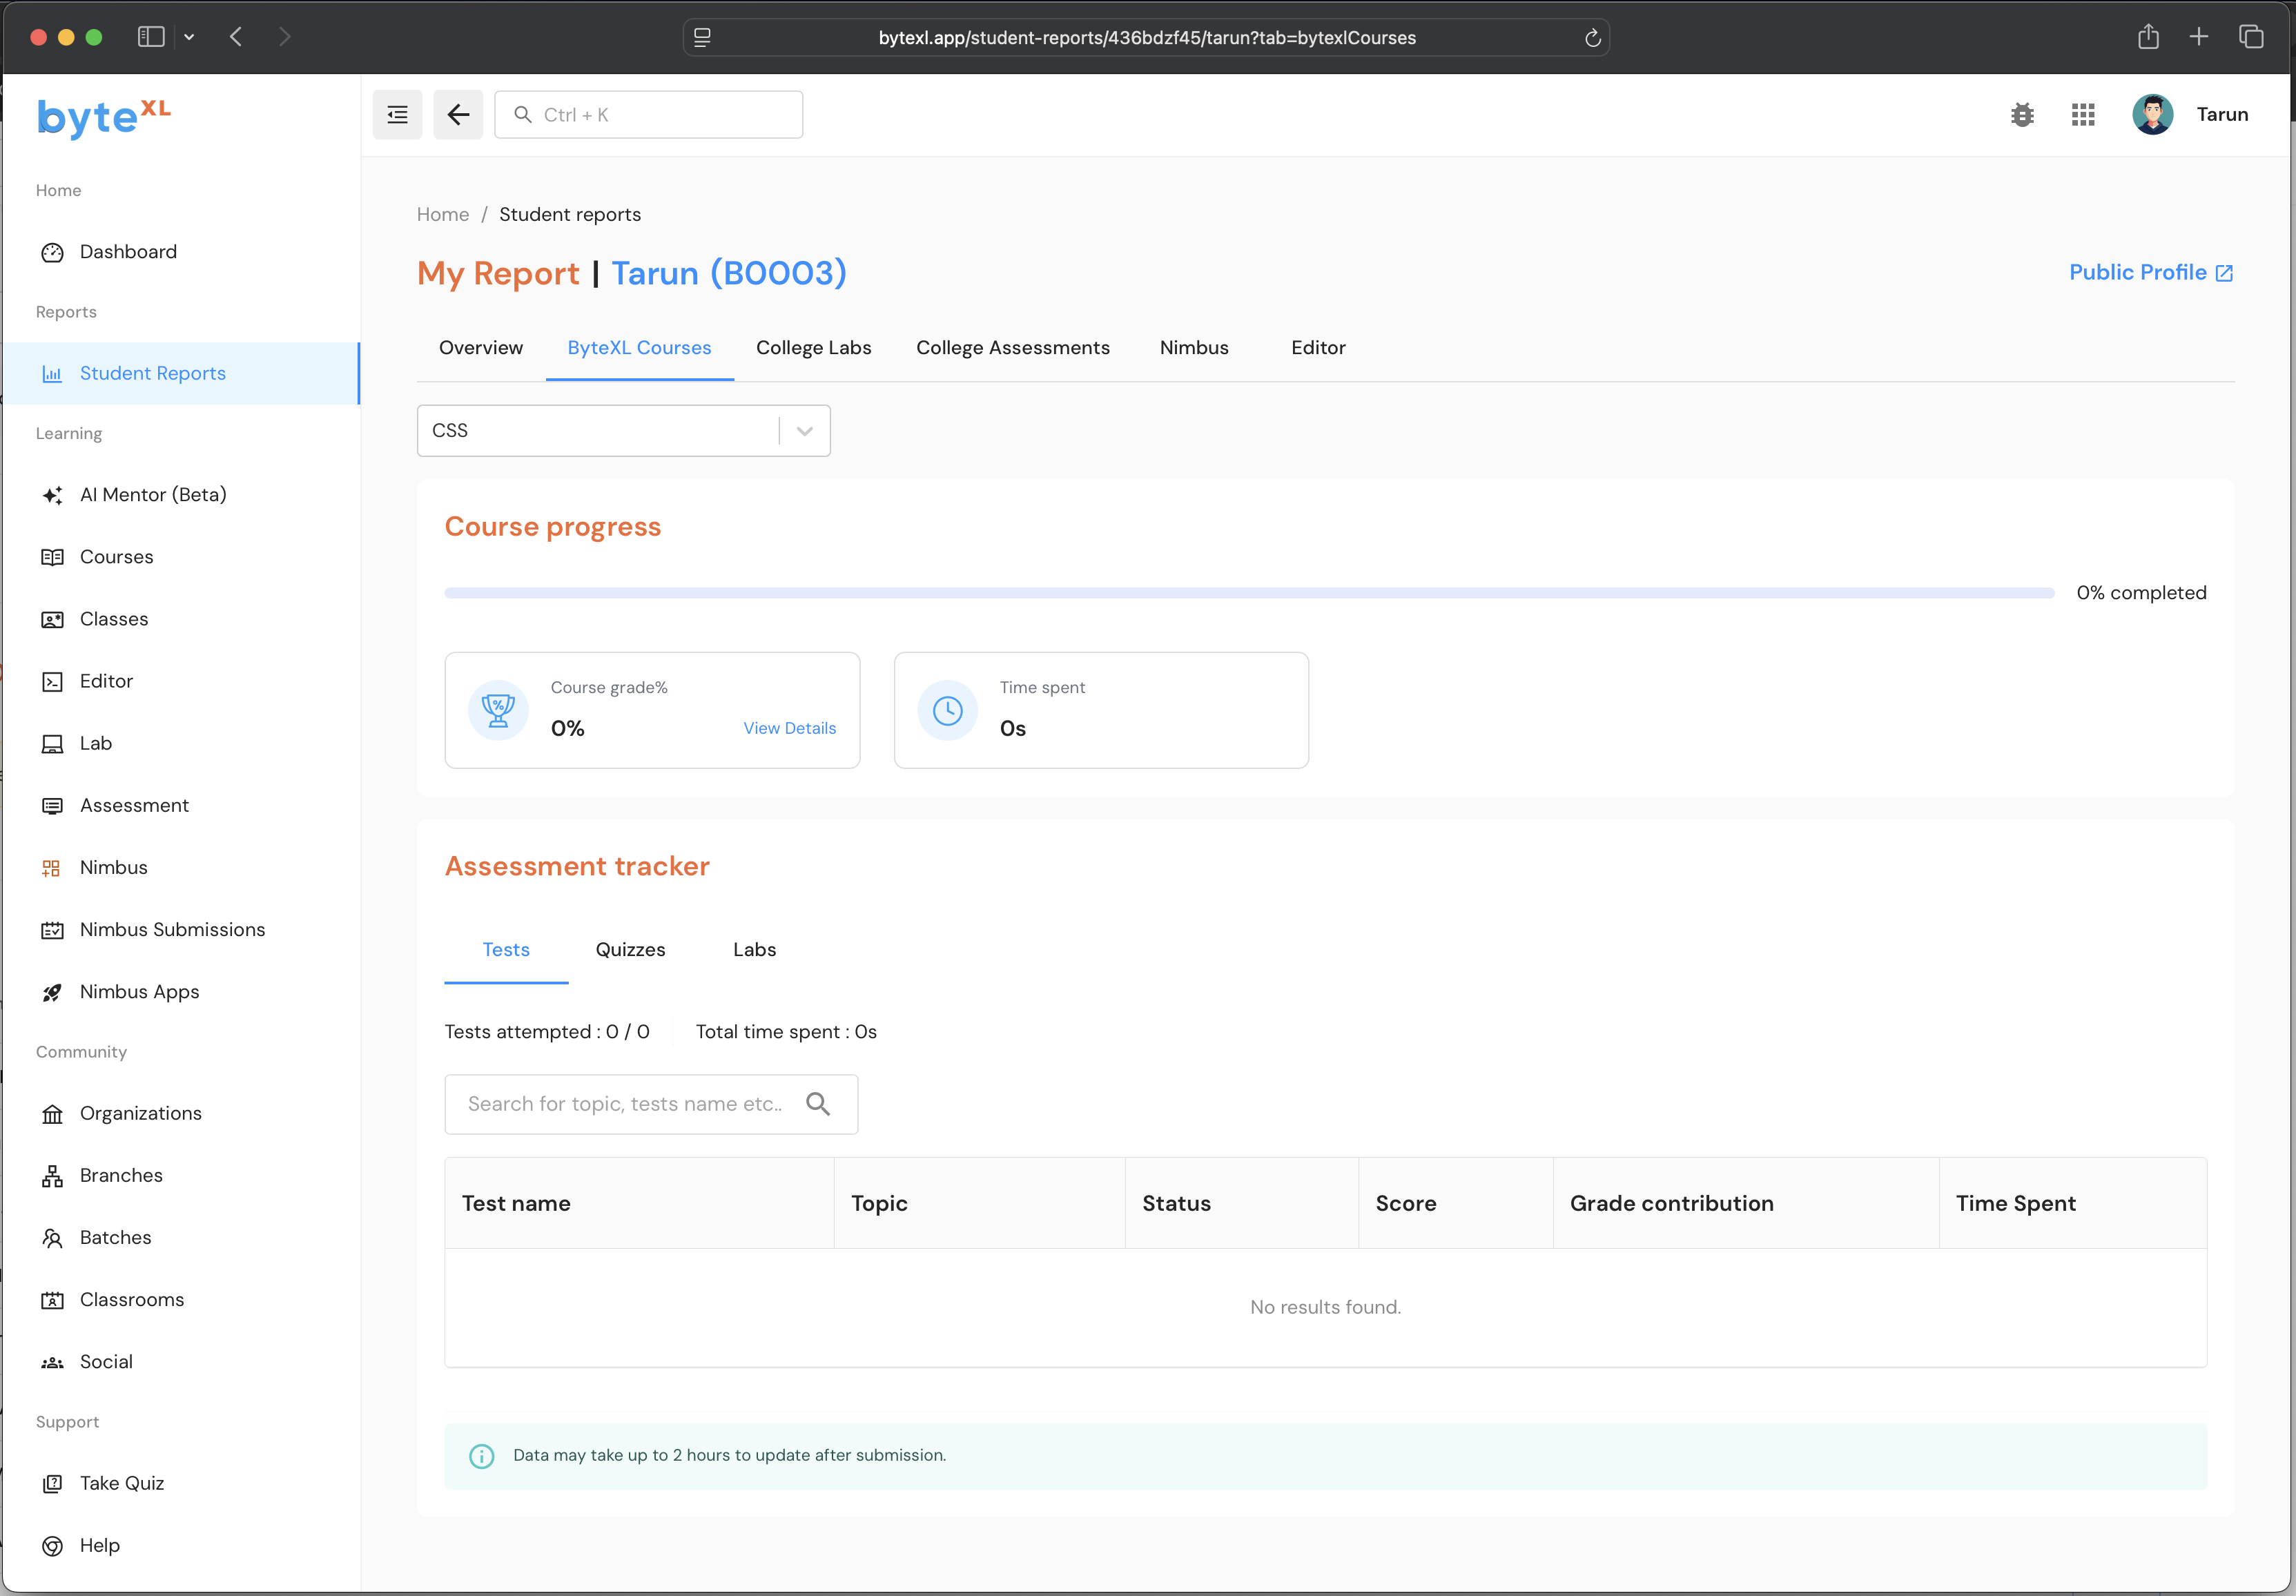Open Organizations in sidebar
Viewport: 2296px width, 1596px height.
140,1113
